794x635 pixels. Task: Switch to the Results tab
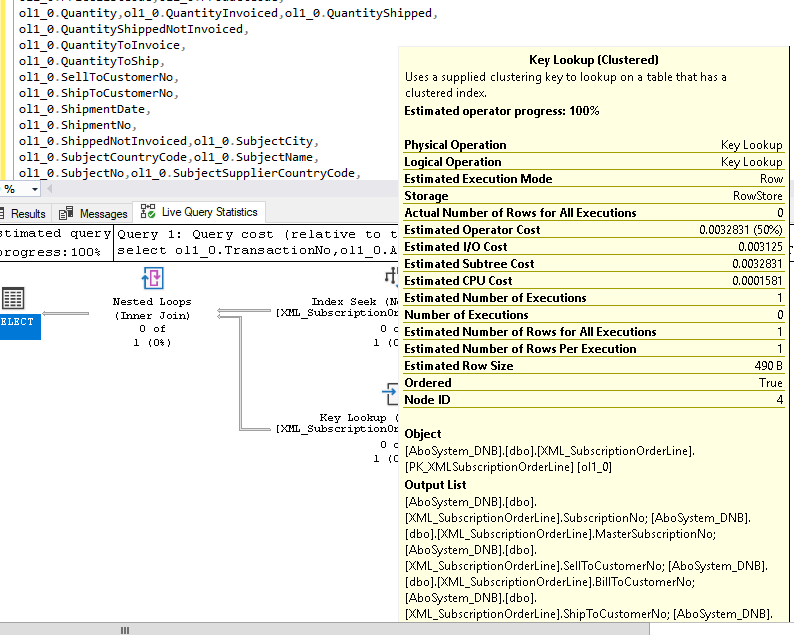24,213
